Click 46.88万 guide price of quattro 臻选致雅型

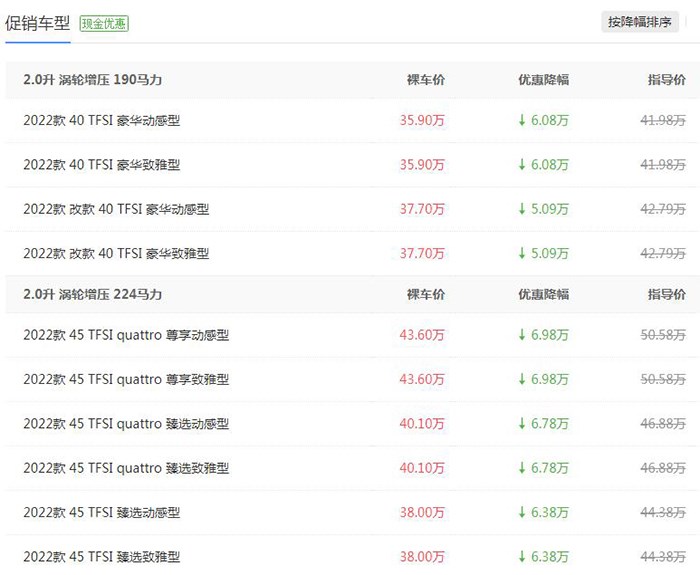663,468
